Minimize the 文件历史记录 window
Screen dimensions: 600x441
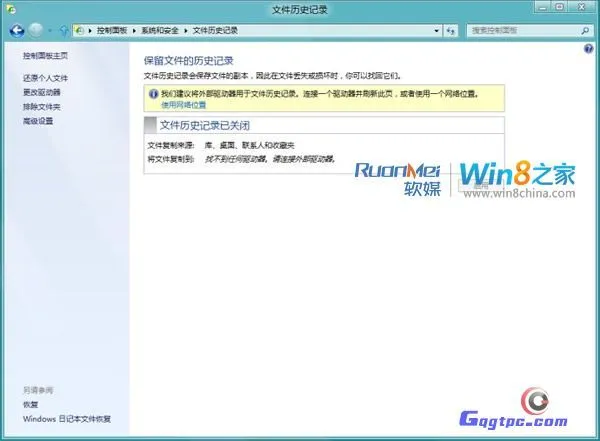click(542, 6)
